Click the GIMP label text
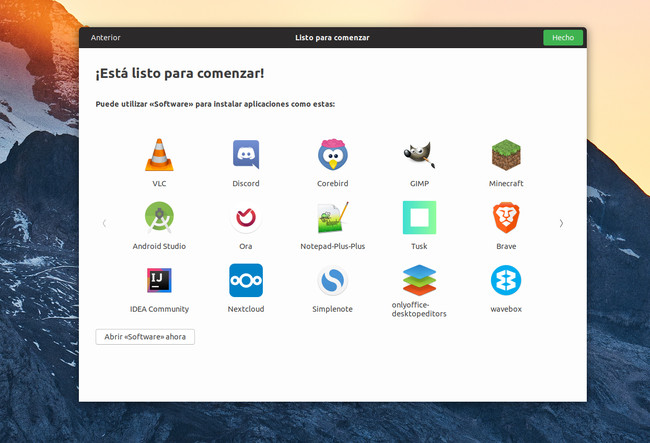Image resolution: width=650 pixels, height=443 pixels. pos(419,183)
